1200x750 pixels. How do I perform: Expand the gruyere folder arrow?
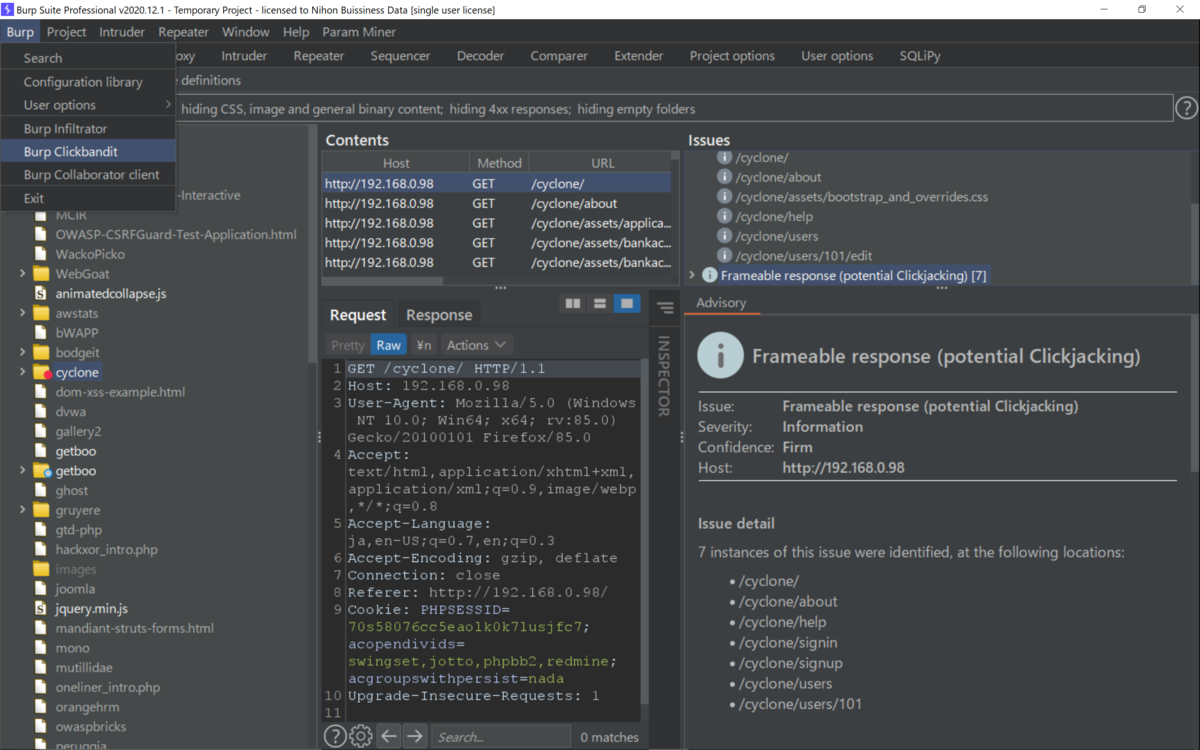coord(23,510)
